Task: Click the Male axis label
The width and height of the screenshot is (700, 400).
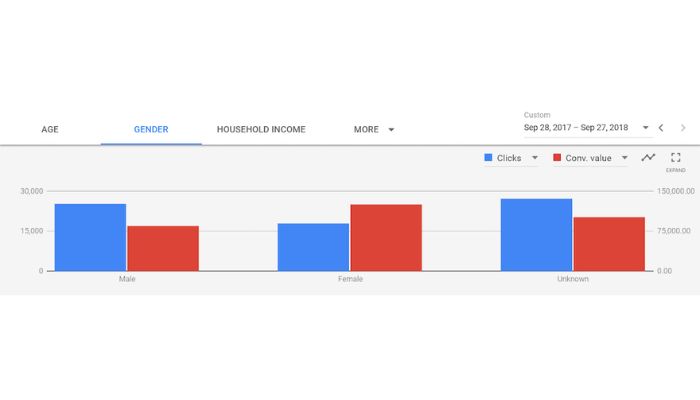Action: click(127, 279)
